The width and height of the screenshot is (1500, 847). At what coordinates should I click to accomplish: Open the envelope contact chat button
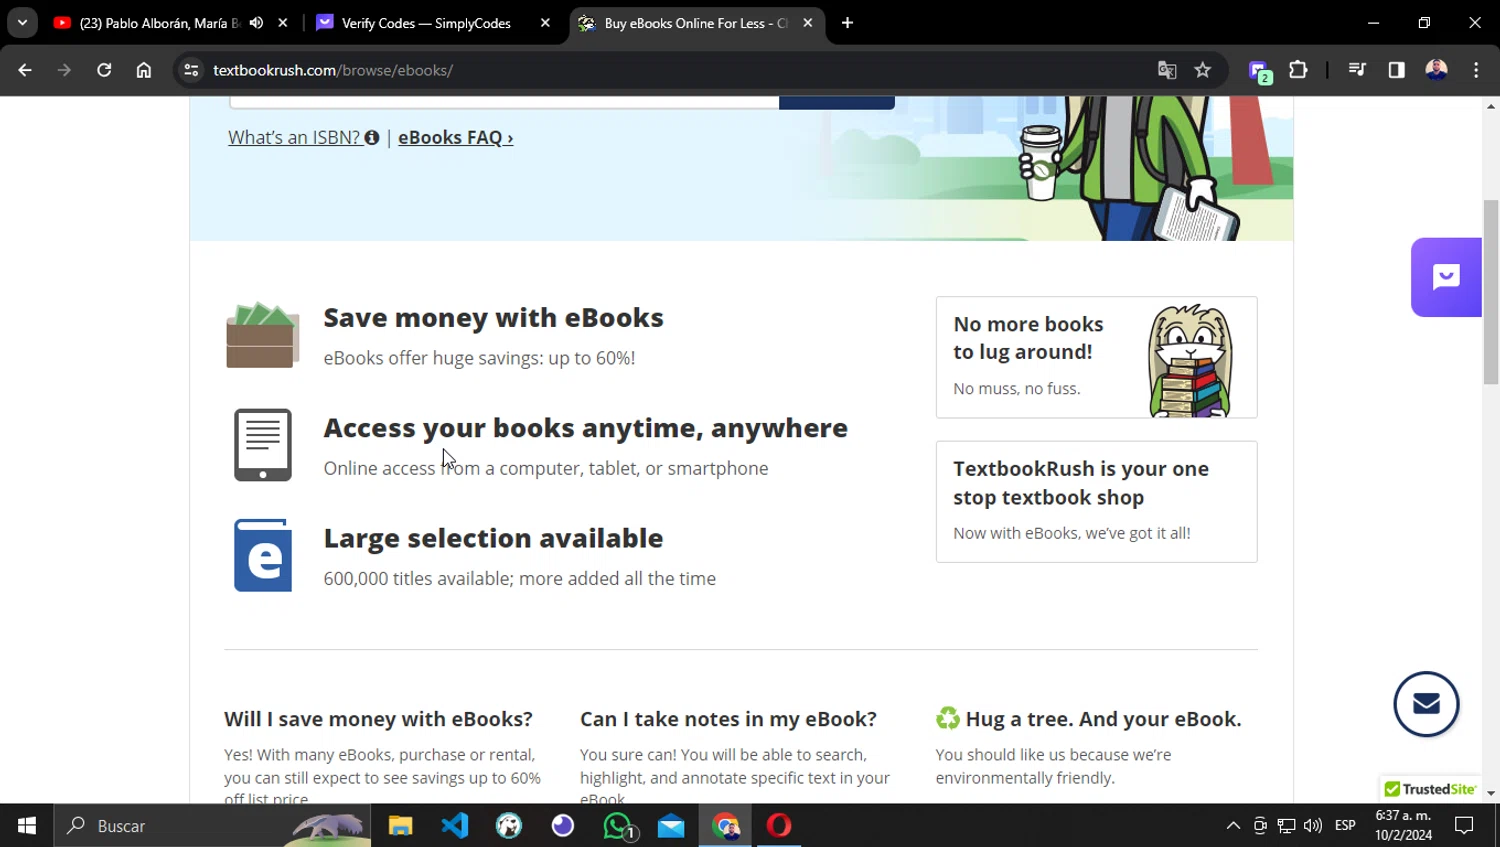pos(1426,704)
